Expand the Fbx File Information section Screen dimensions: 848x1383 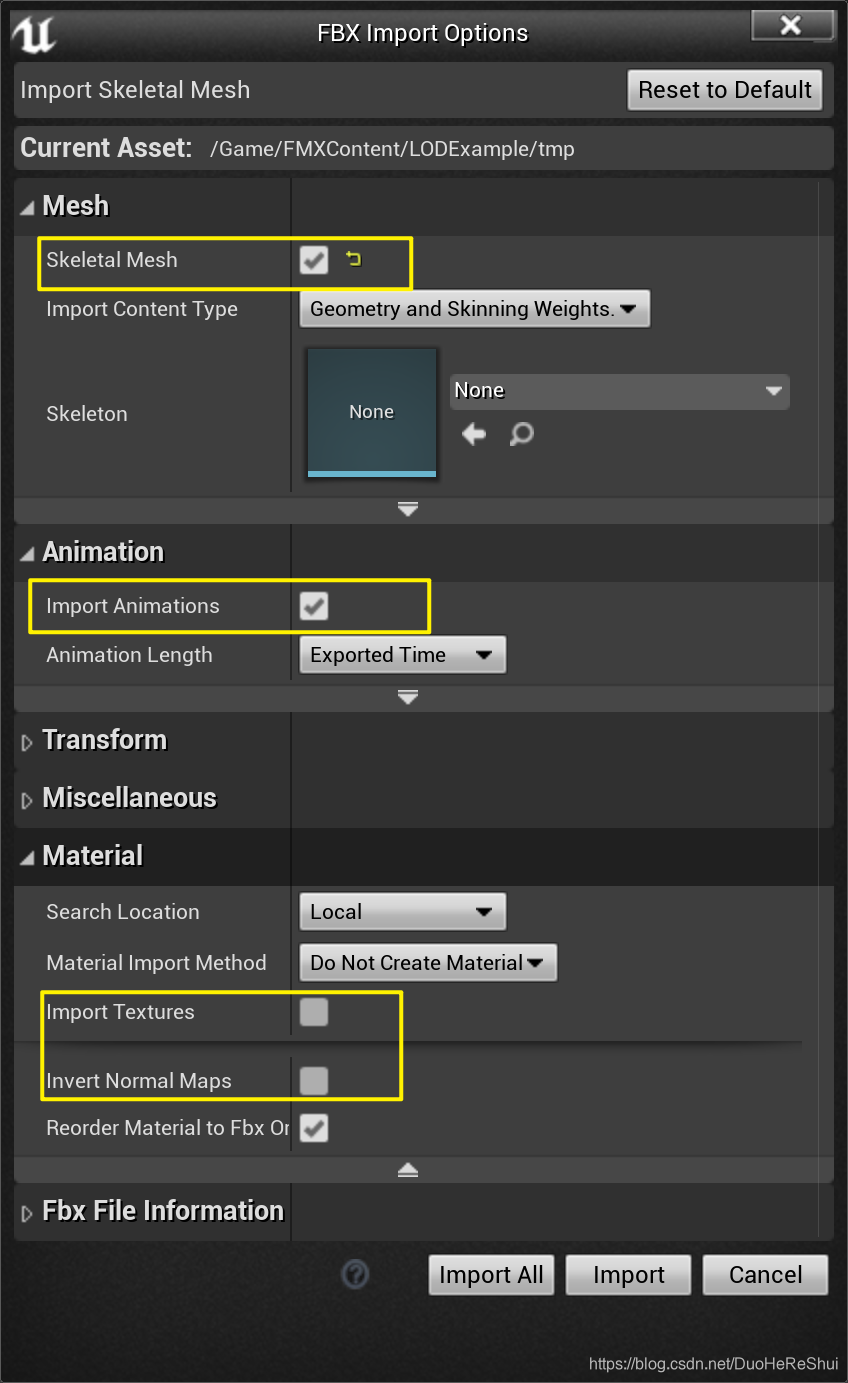click(27, 1212)
